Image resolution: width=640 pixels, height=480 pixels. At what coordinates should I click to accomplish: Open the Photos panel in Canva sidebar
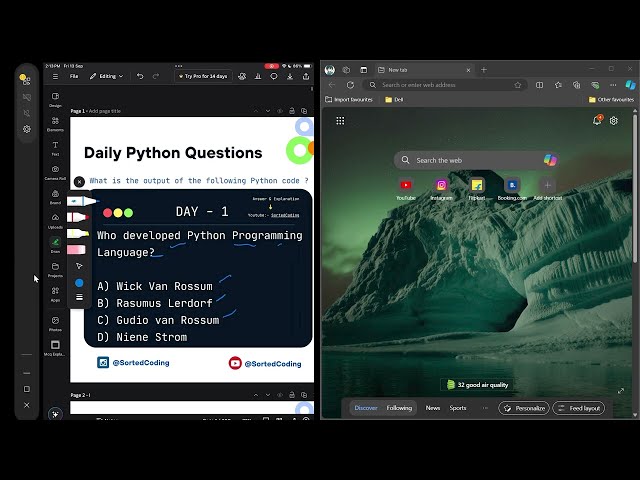pyautogui.click(x=55, y=323)
